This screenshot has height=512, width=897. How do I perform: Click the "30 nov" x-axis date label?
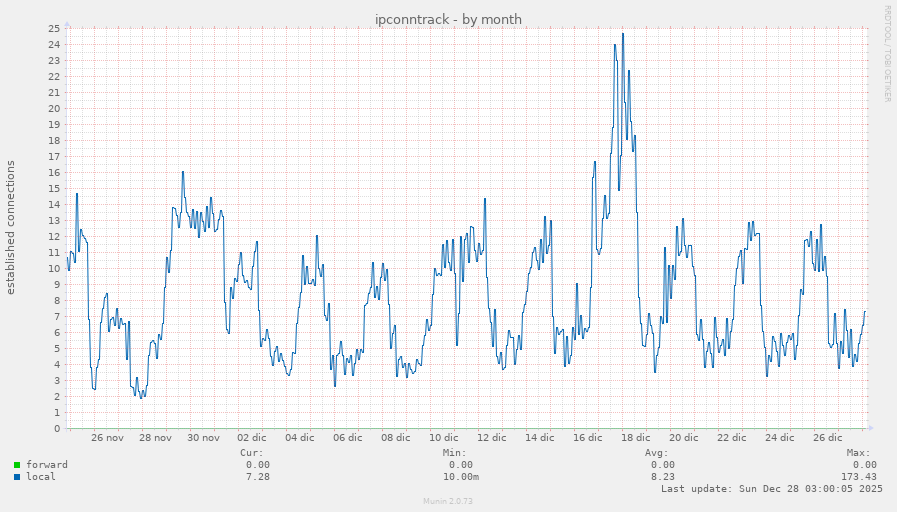(x=204, y=438)
